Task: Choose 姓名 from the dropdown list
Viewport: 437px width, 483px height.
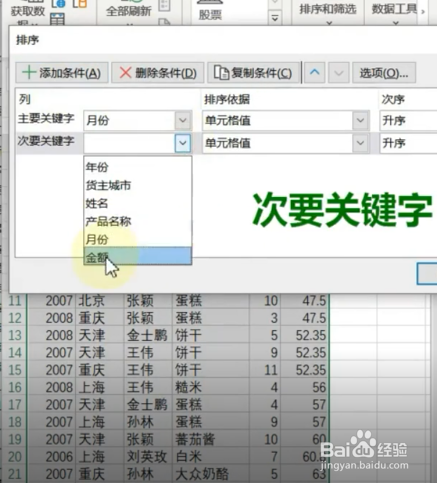Action: click(x=138, y=203)
